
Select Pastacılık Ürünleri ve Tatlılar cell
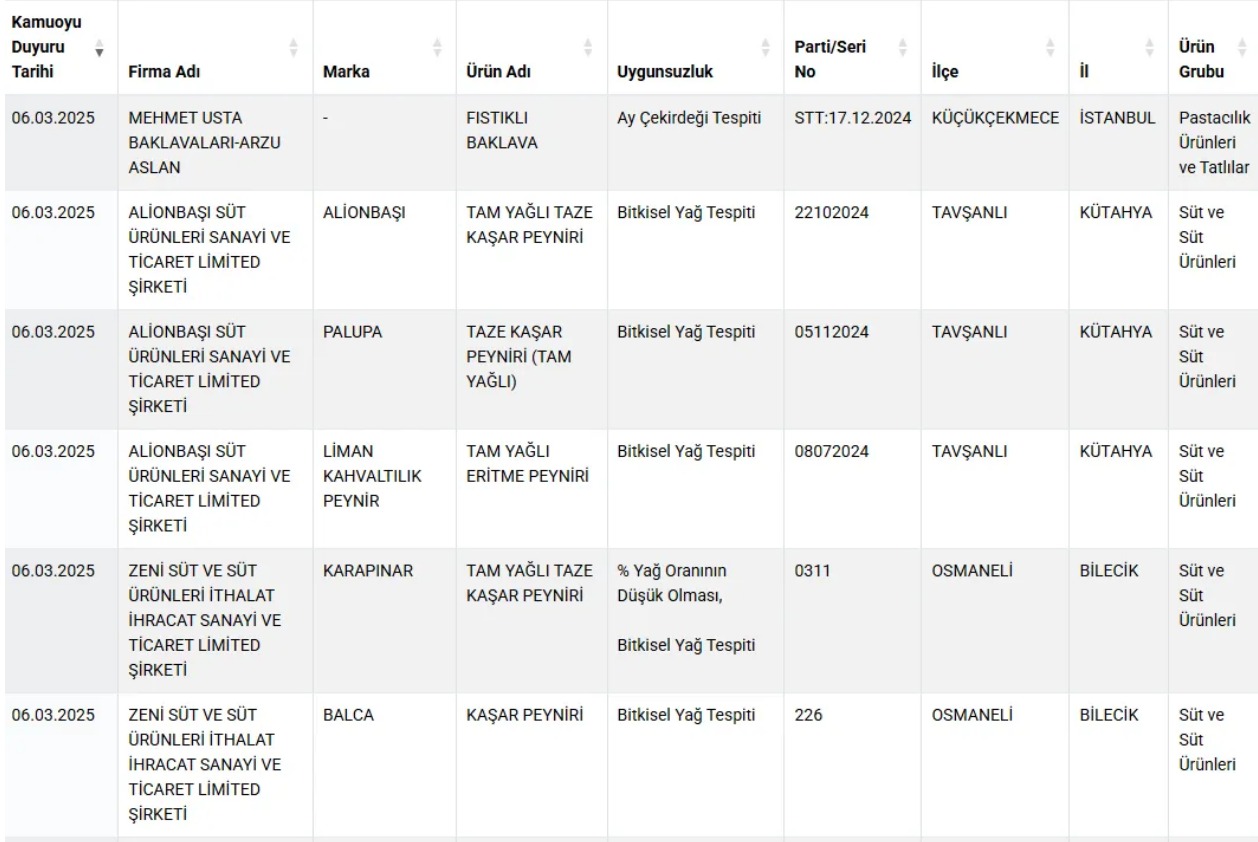[x=1213, y=143]
